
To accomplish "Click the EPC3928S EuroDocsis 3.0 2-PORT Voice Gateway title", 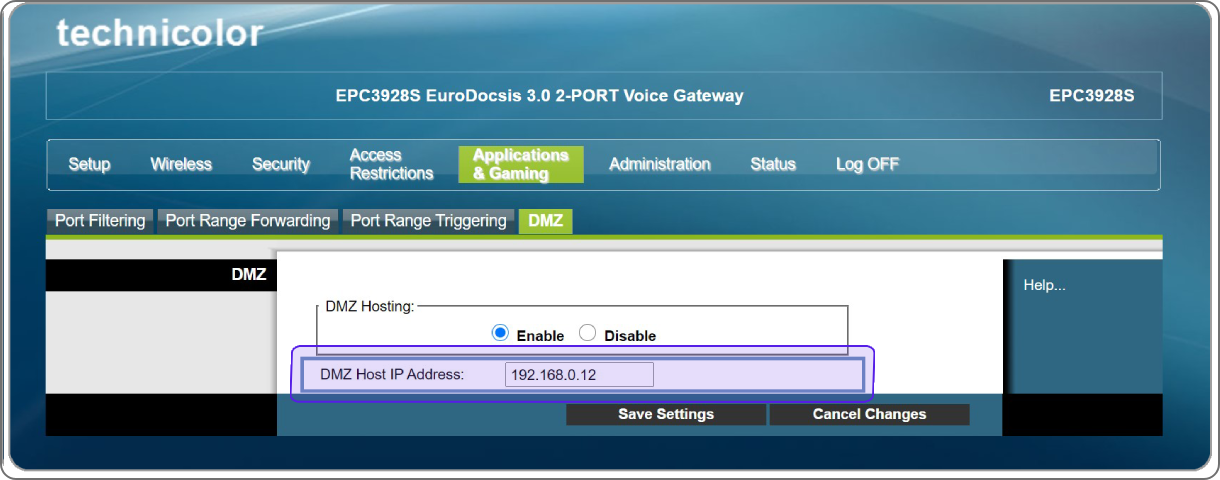I will [539, 97].
